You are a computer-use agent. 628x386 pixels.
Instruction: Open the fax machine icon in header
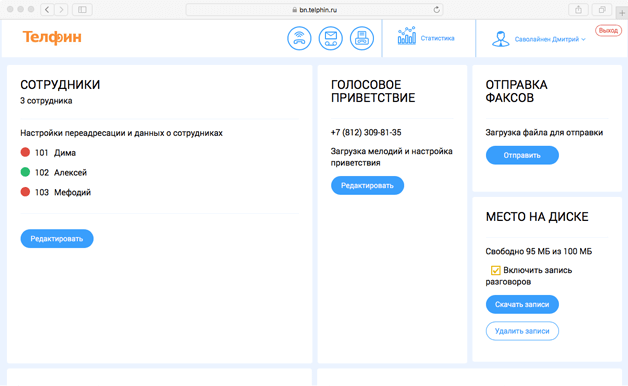pyautogui.click(x=362, y=38)
